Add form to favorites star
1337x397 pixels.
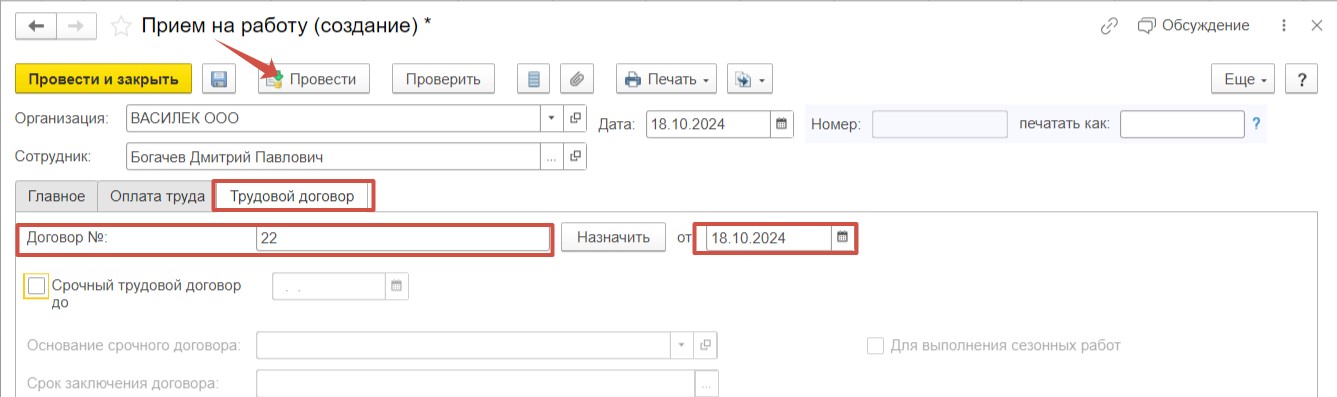121,26
